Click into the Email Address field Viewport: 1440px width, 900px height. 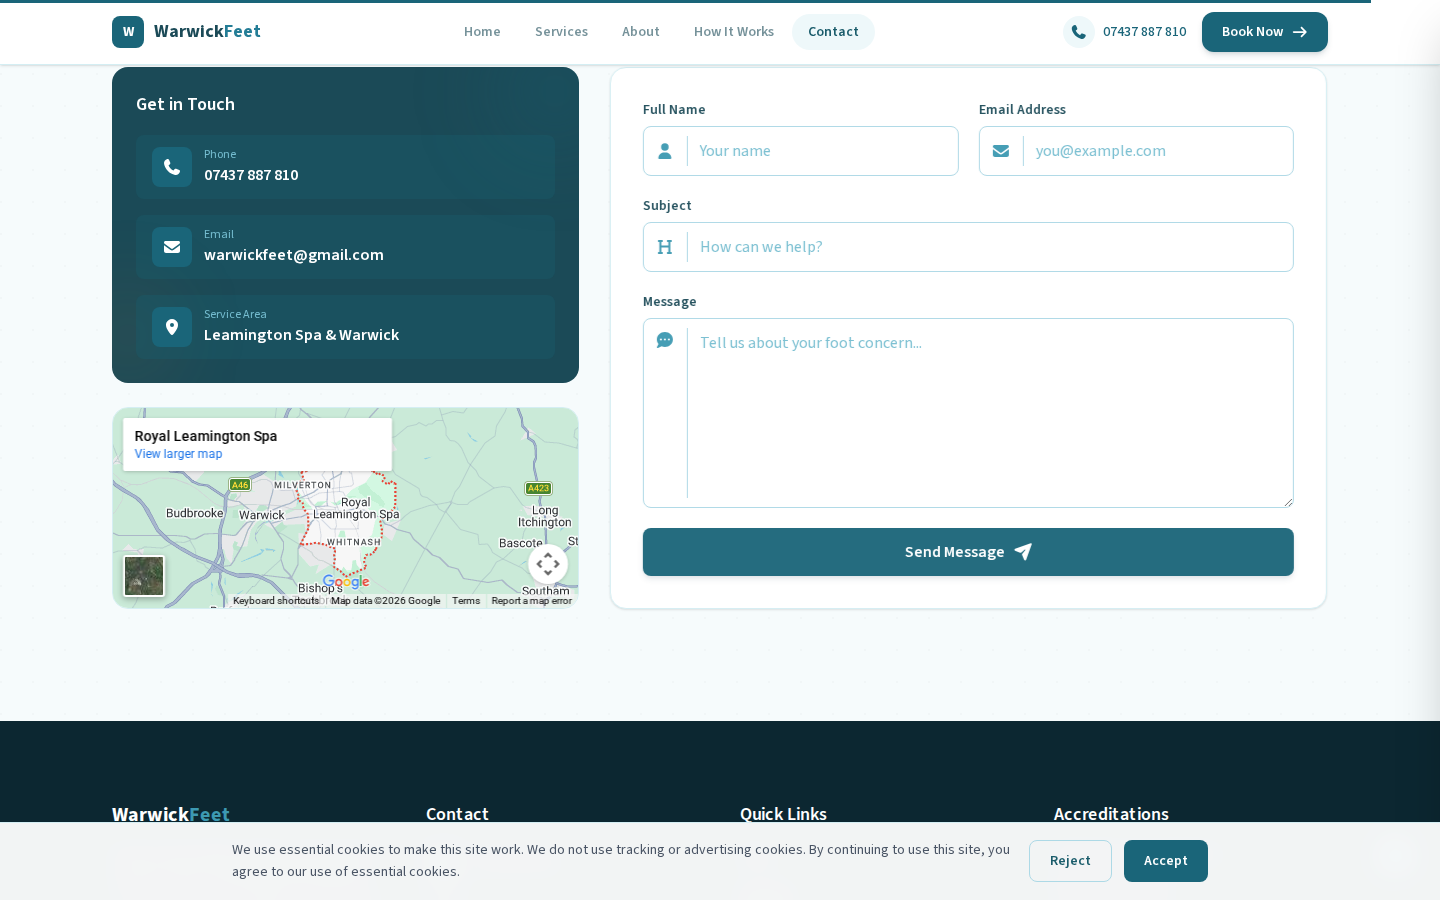point(1157,151)
